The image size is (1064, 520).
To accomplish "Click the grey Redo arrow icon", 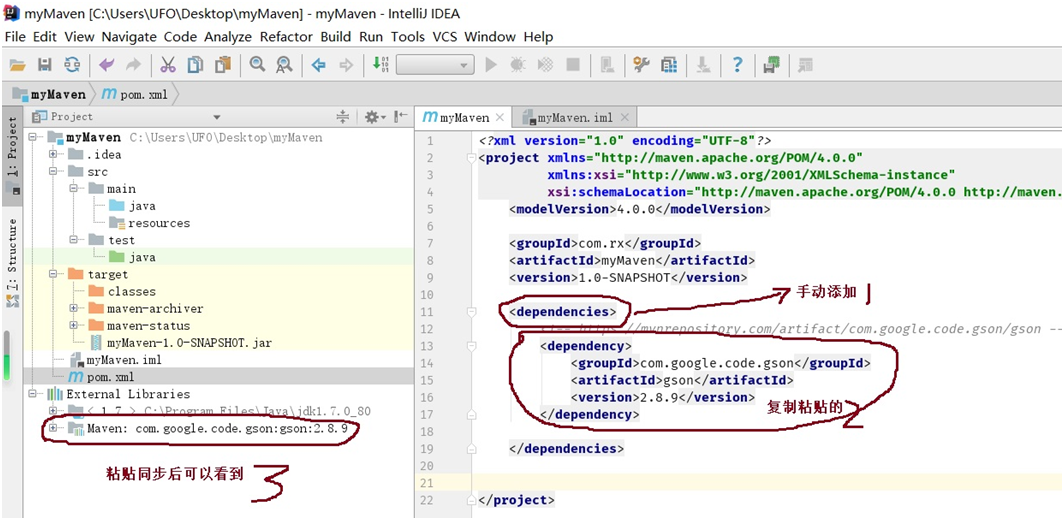I will [134, 65].
